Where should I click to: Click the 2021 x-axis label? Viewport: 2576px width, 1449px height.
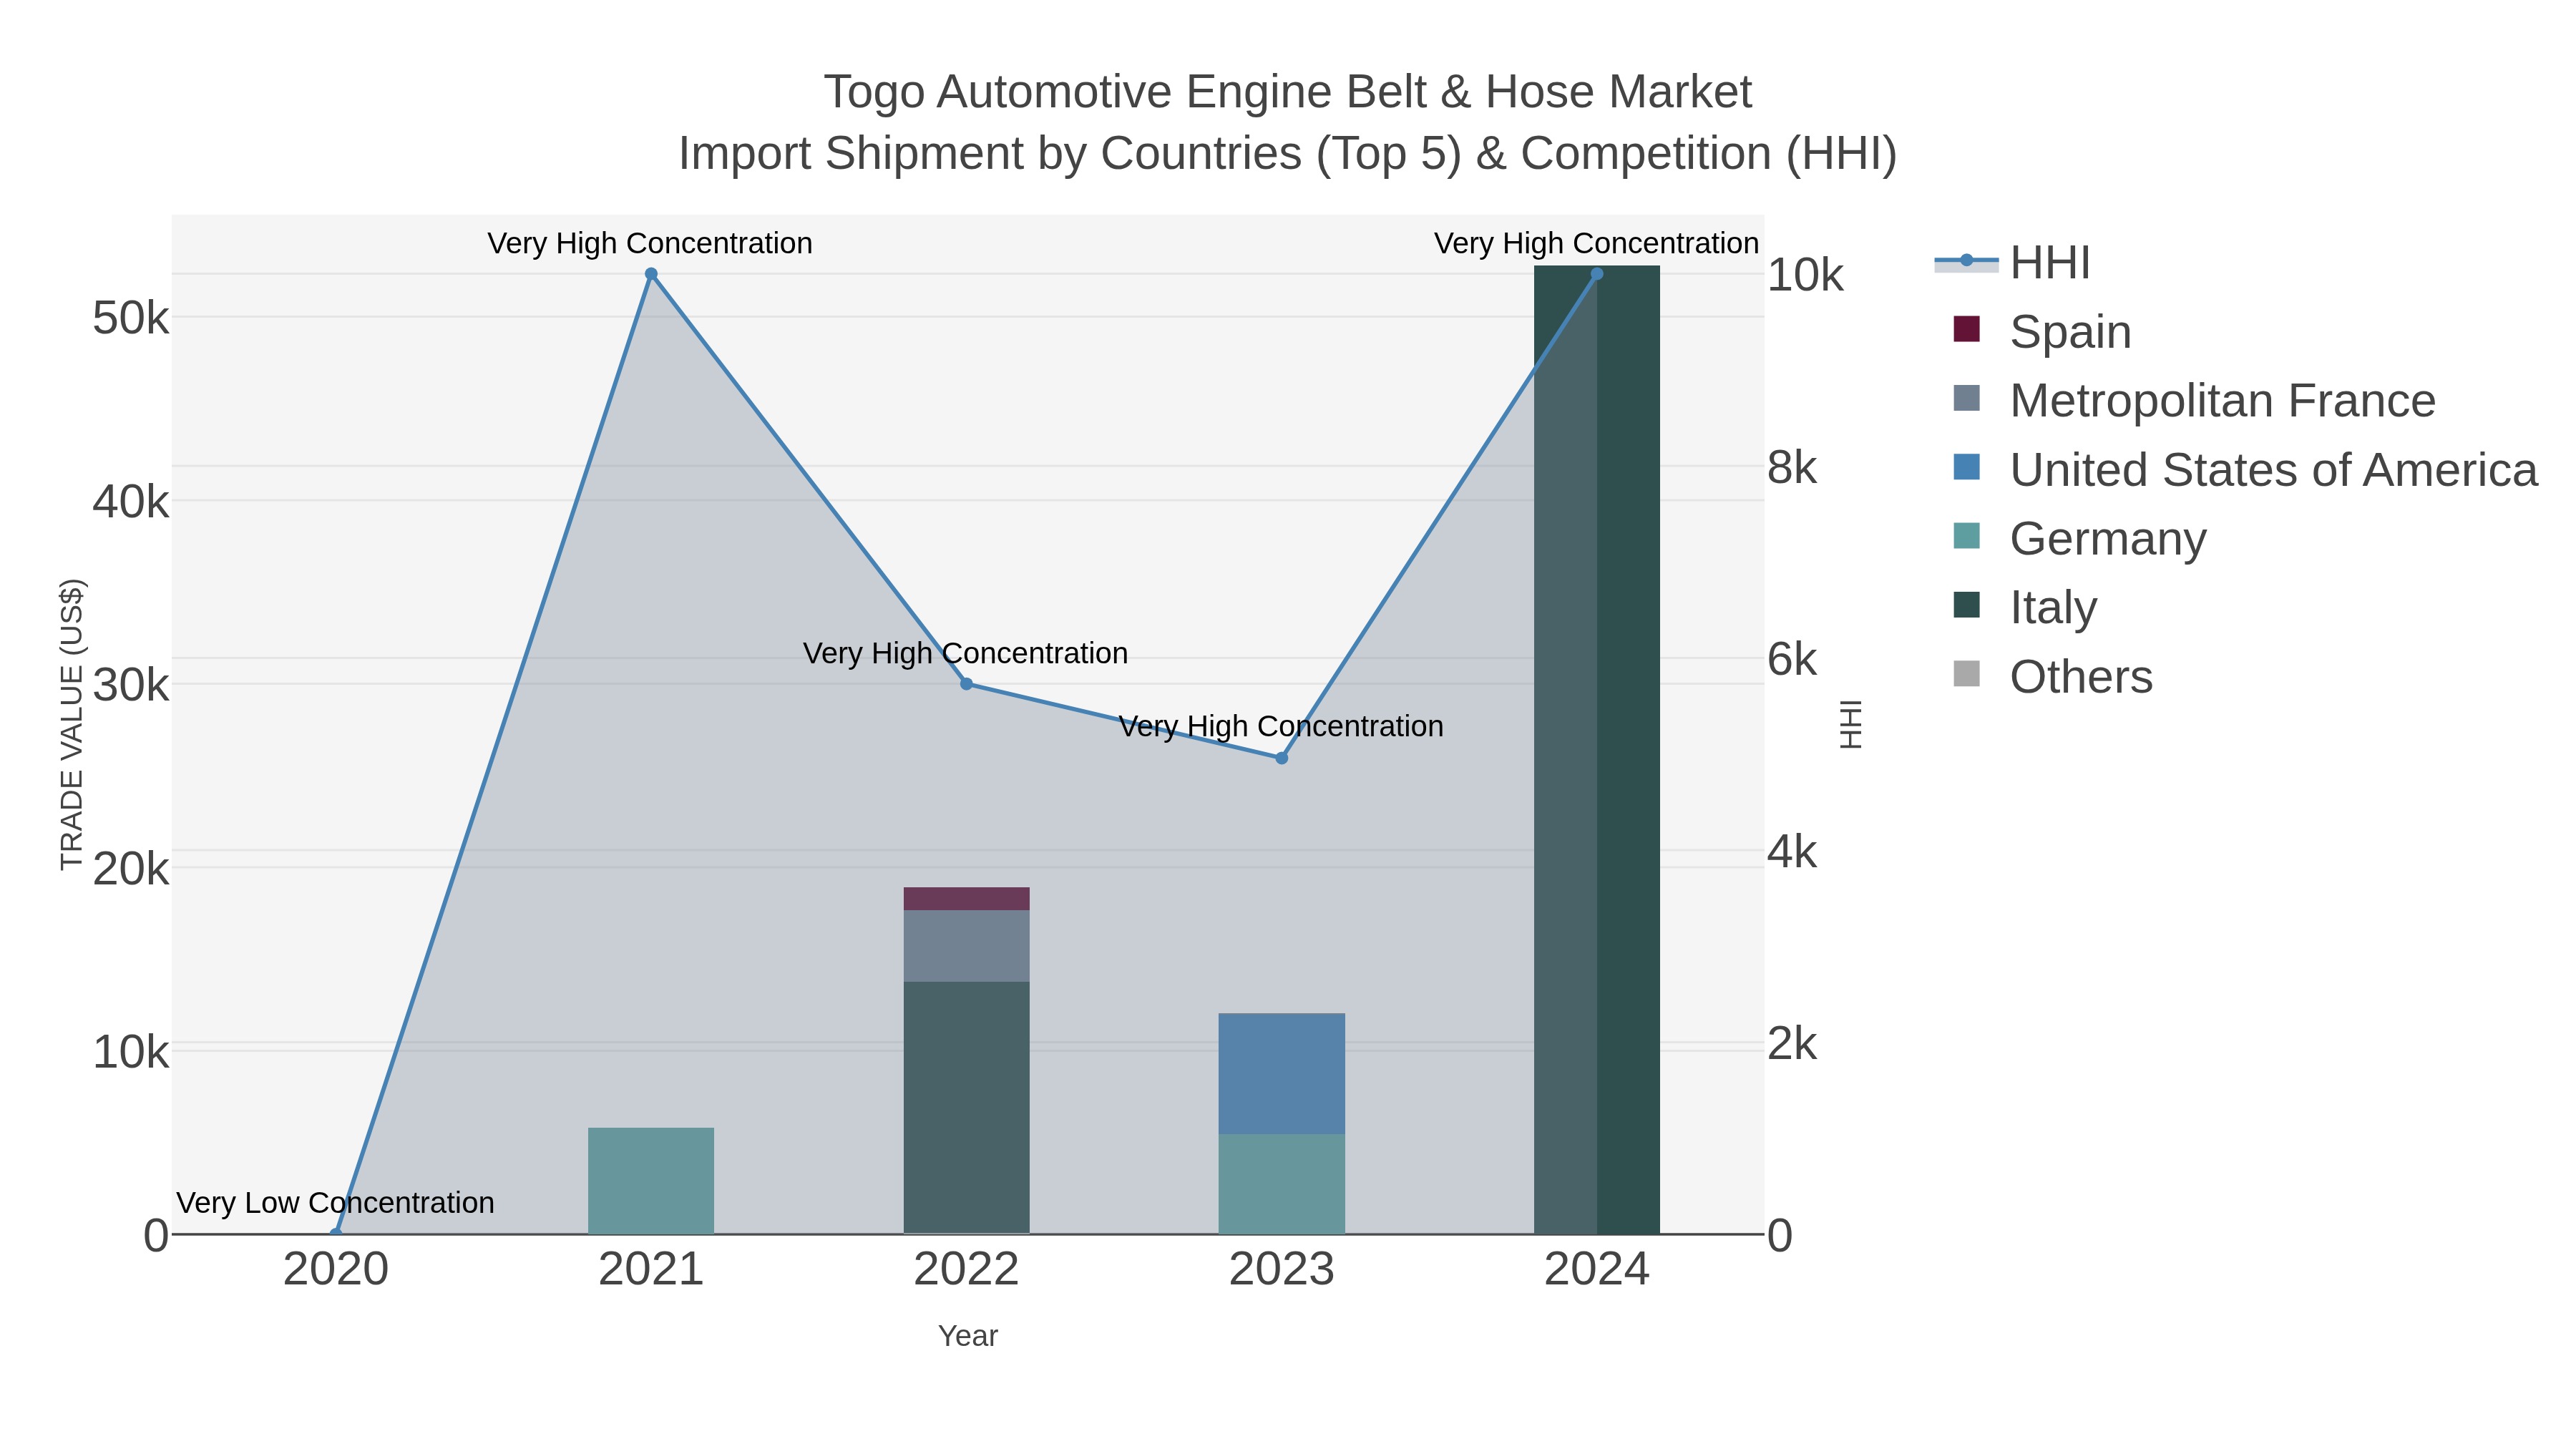(x=651, y=1270)
